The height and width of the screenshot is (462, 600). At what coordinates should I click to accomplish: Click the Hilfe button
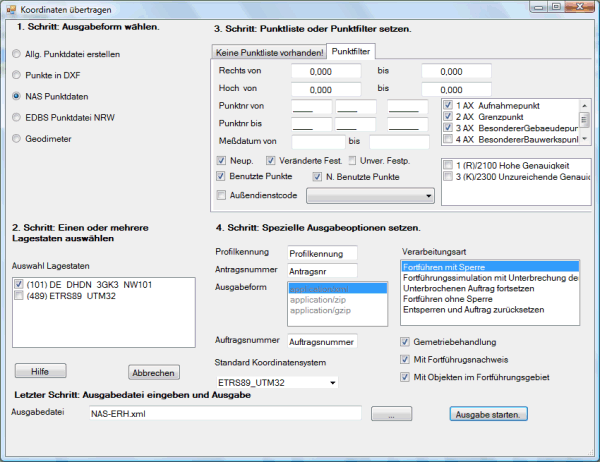(x=40, y=371)
